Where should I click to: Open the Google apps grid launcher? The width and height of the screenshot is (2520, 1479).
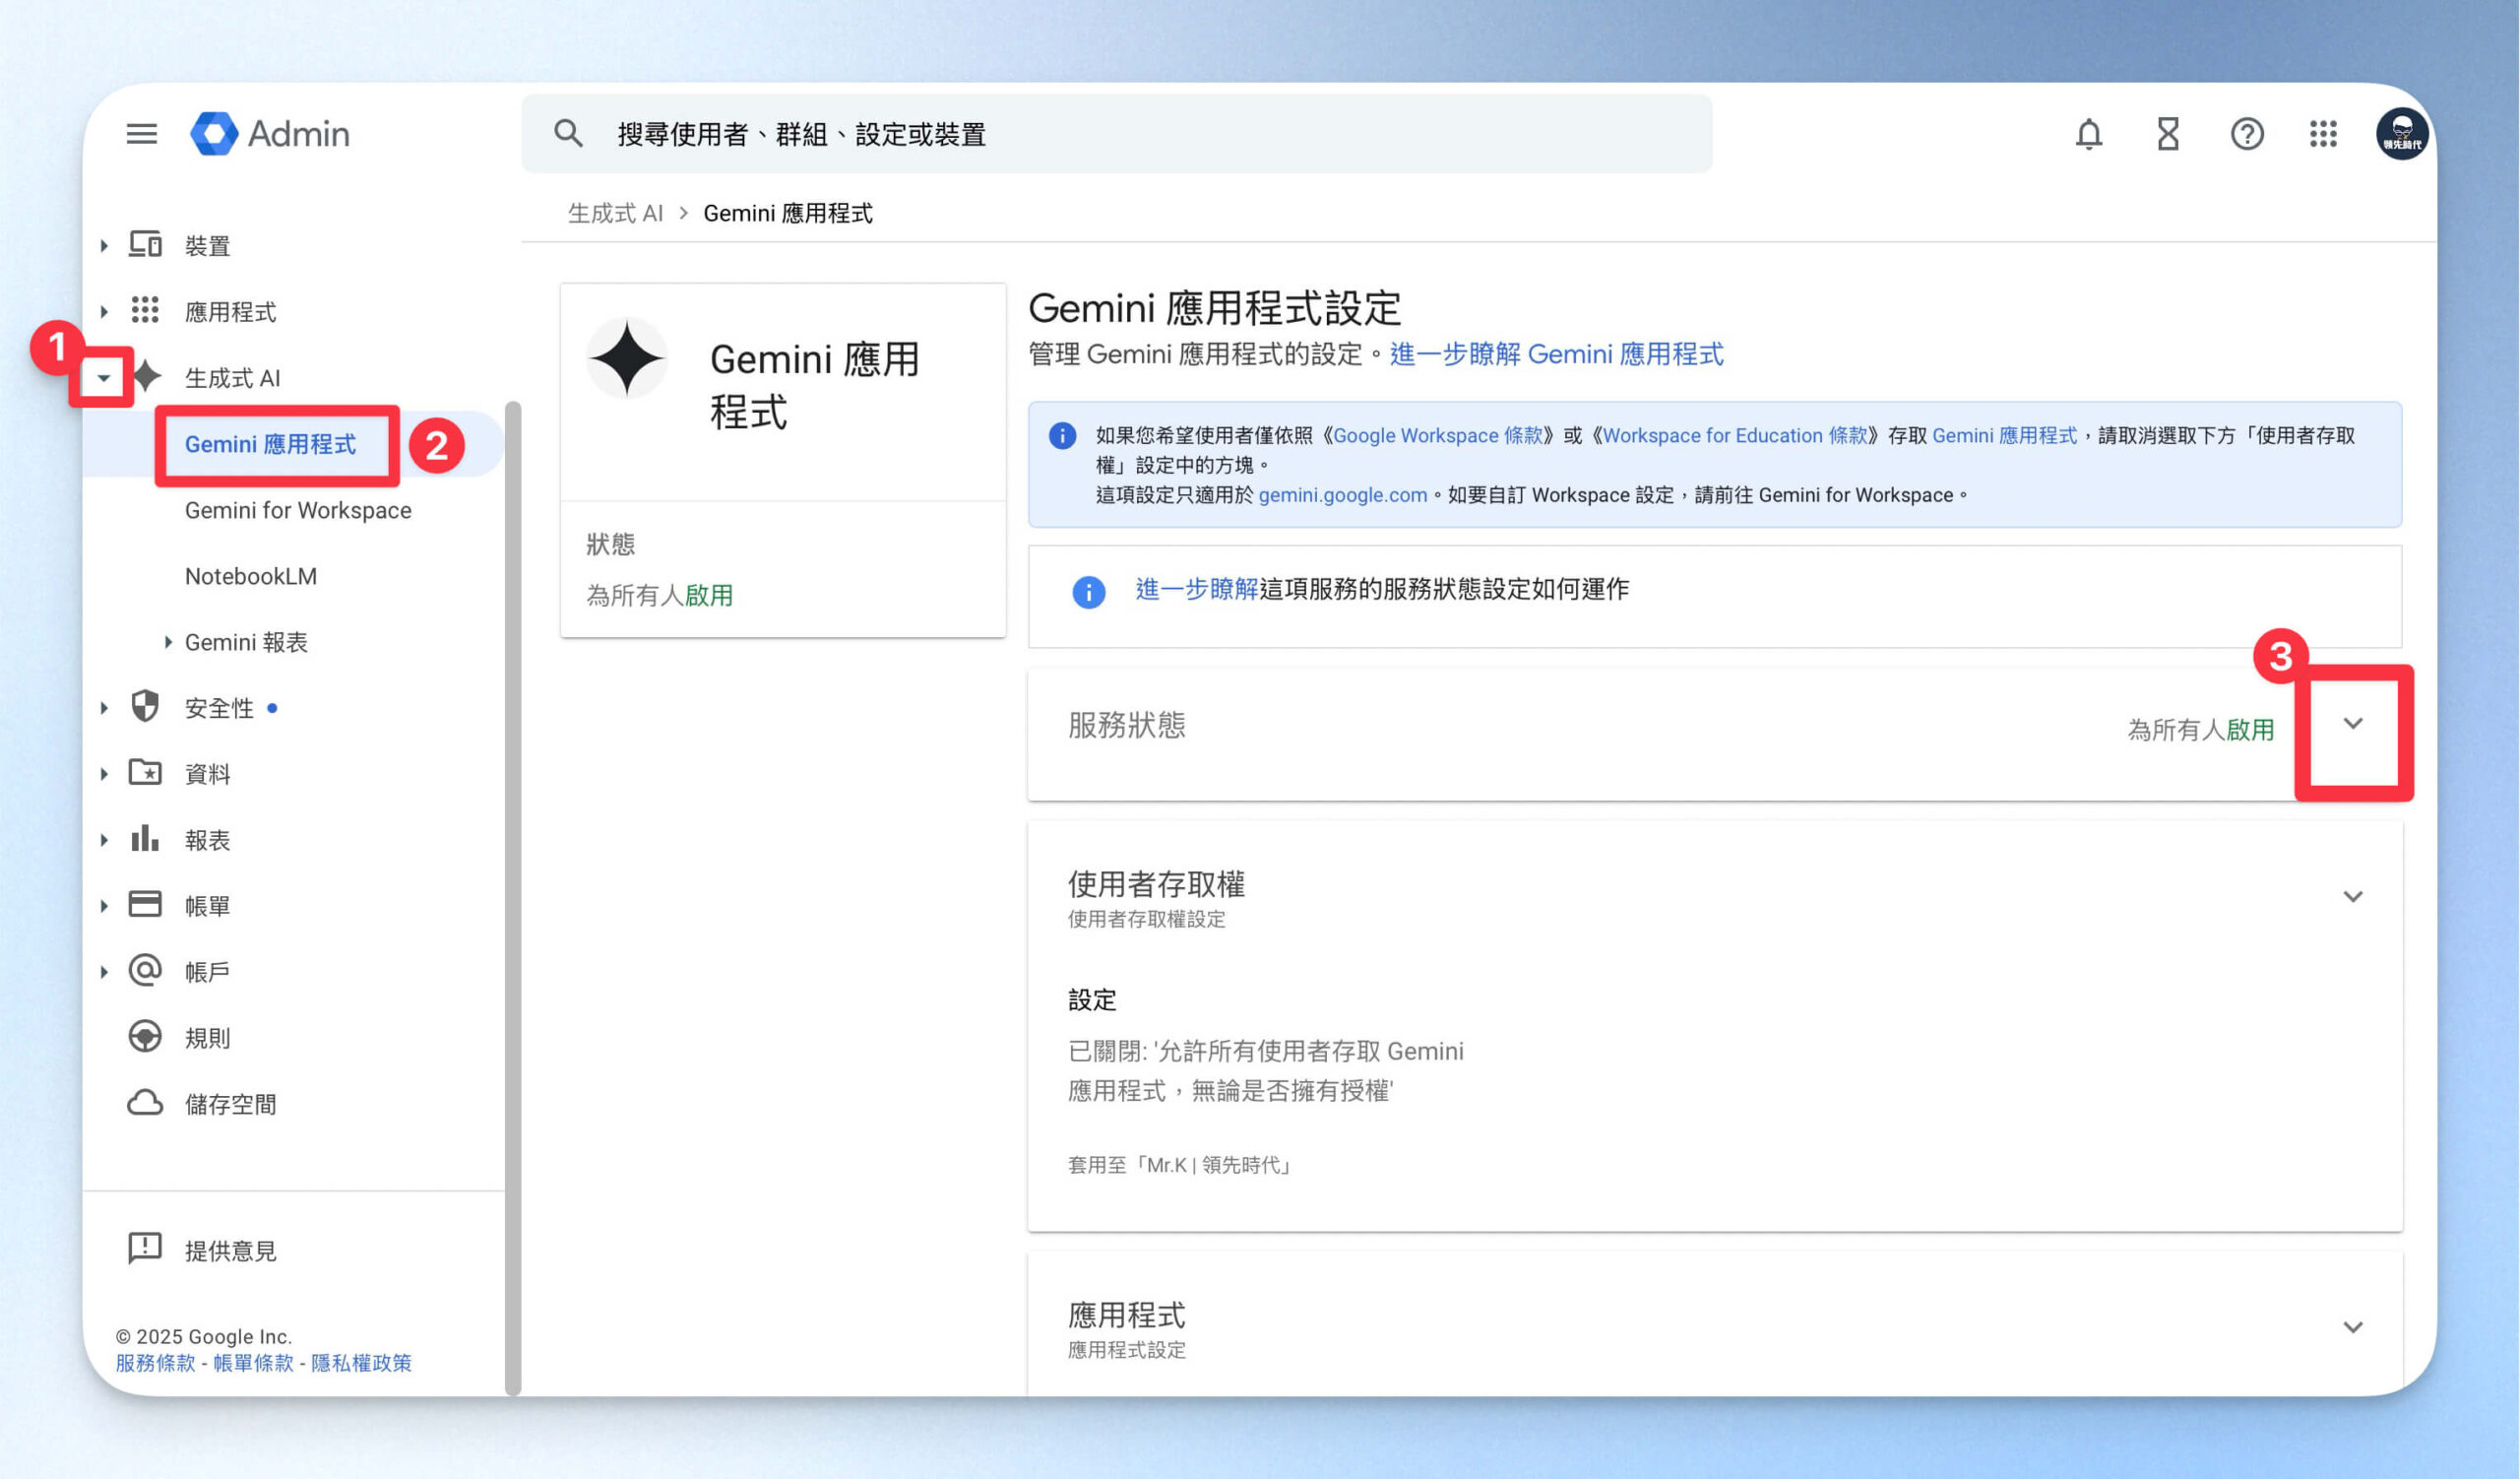tap(2323, 133)
